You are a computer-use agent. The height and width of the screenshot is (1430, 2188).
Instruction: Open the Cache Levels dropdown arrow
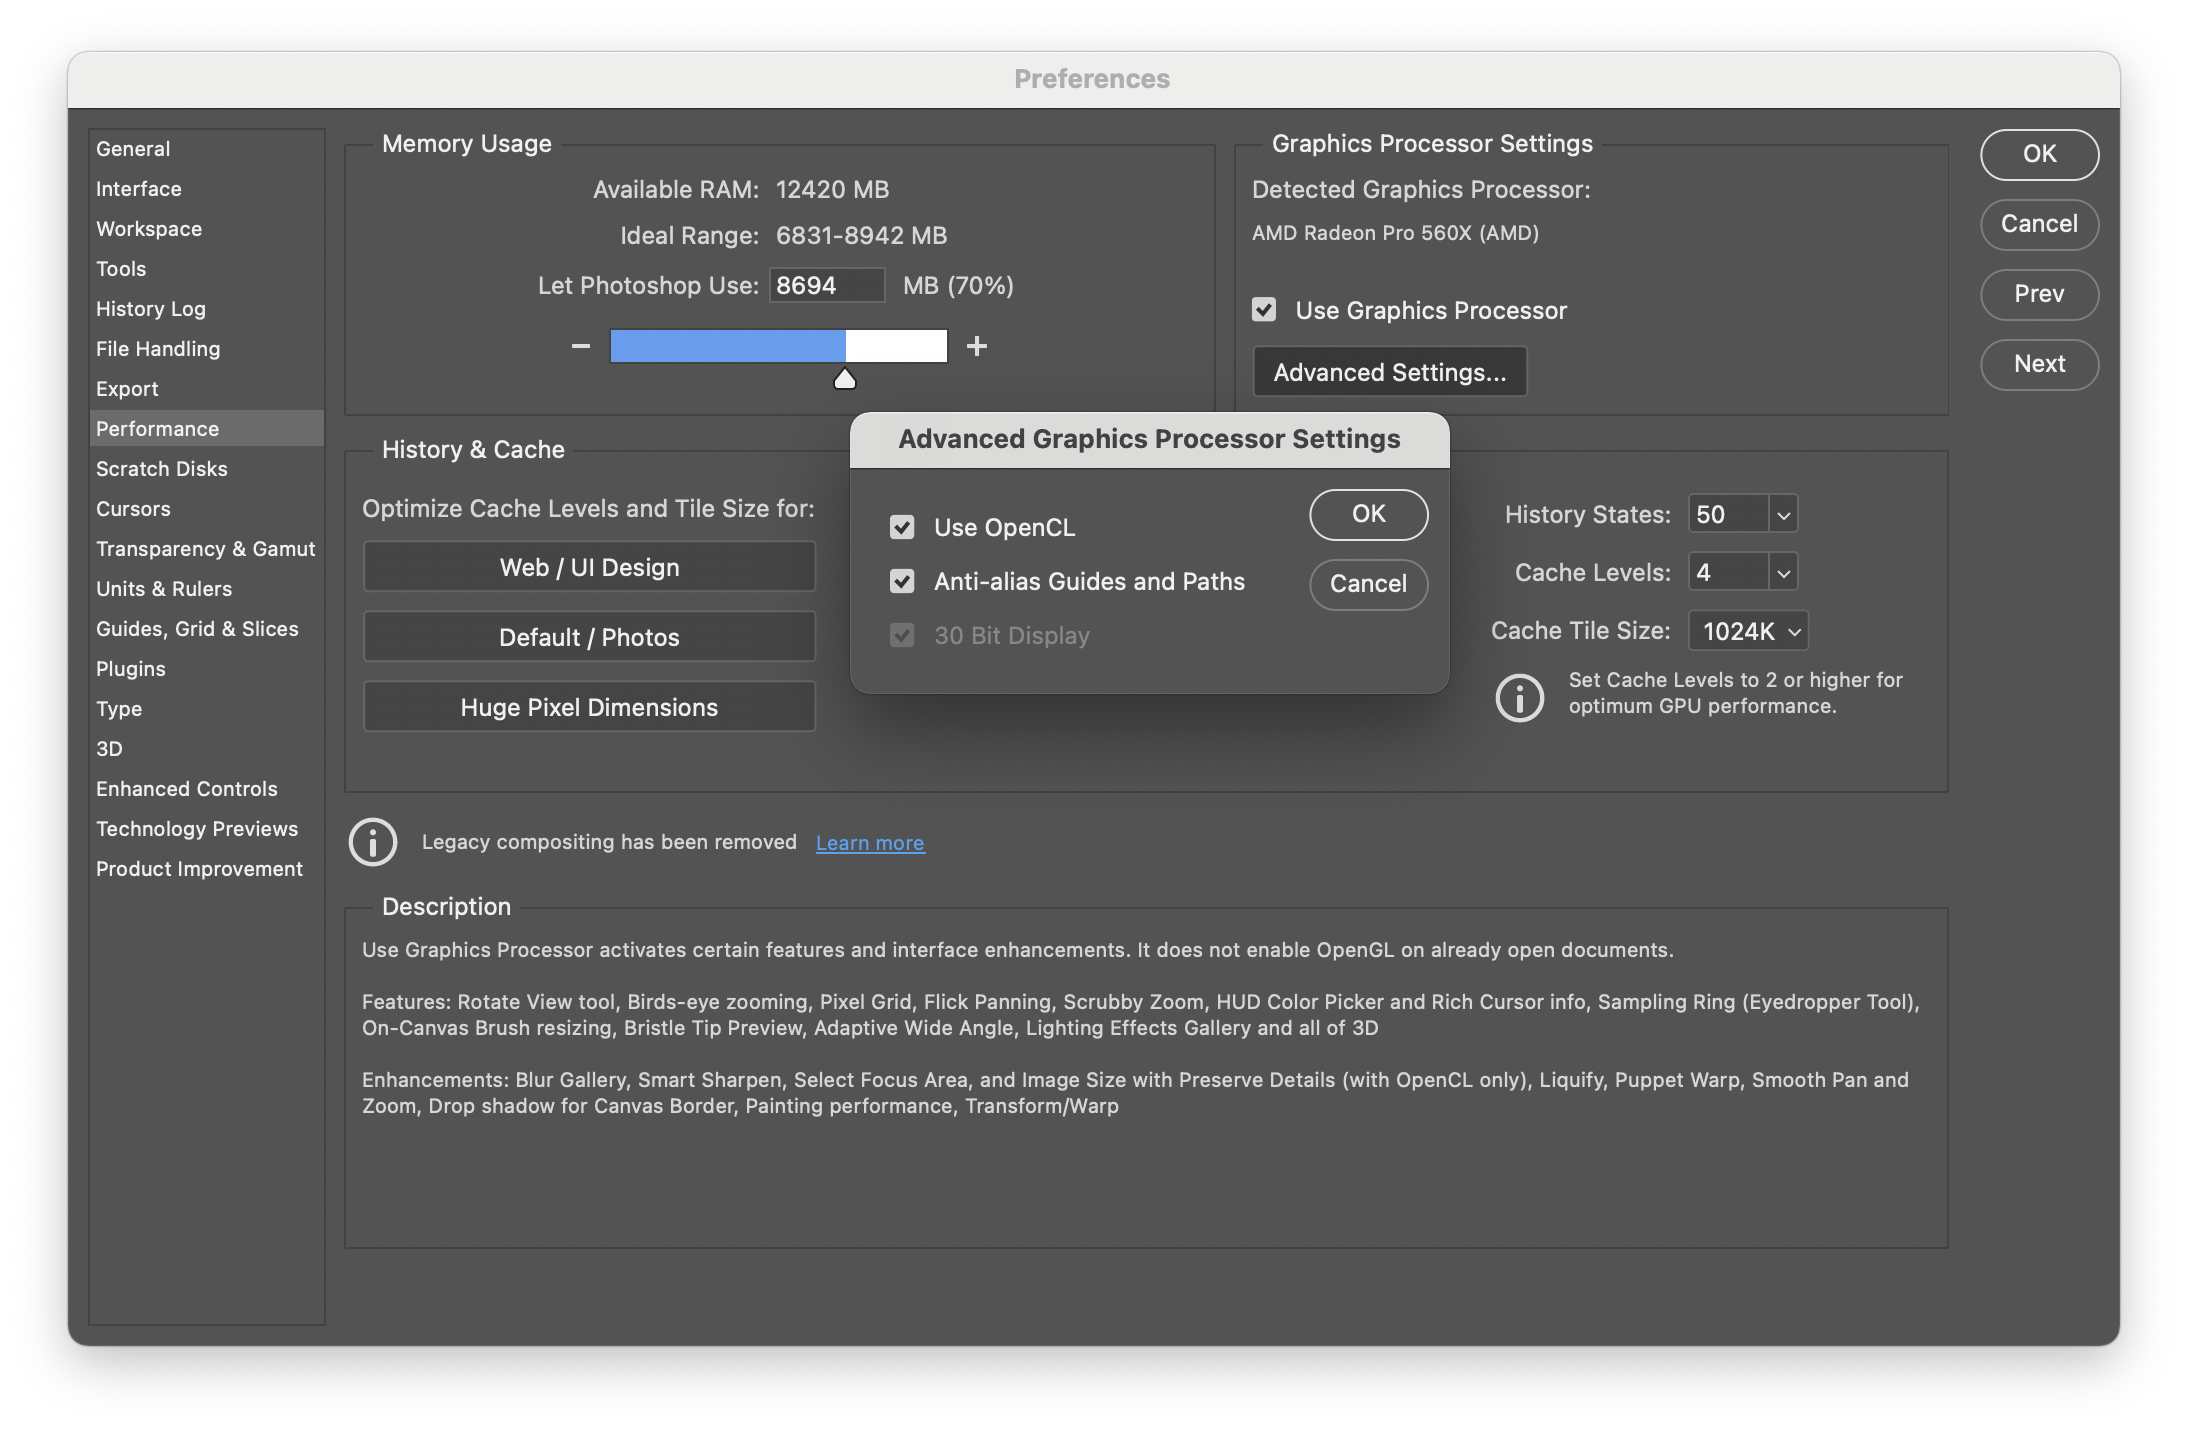point(1783,573)
